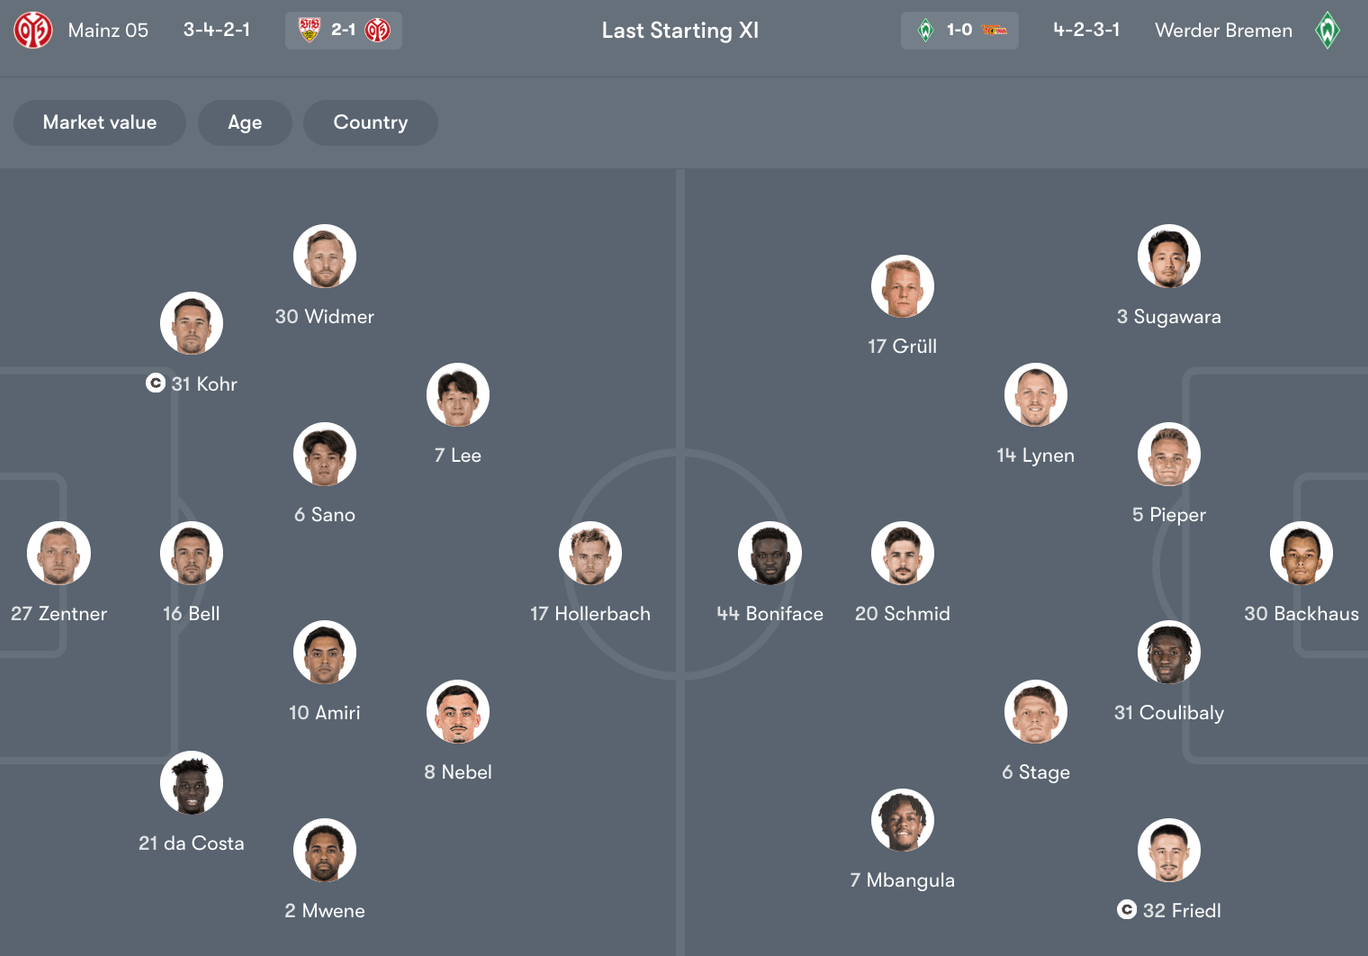Click the Stuttgart crest in the 2-1 result badge
The width and height of the screenshot is (1368, 956).
click(308, 30)
